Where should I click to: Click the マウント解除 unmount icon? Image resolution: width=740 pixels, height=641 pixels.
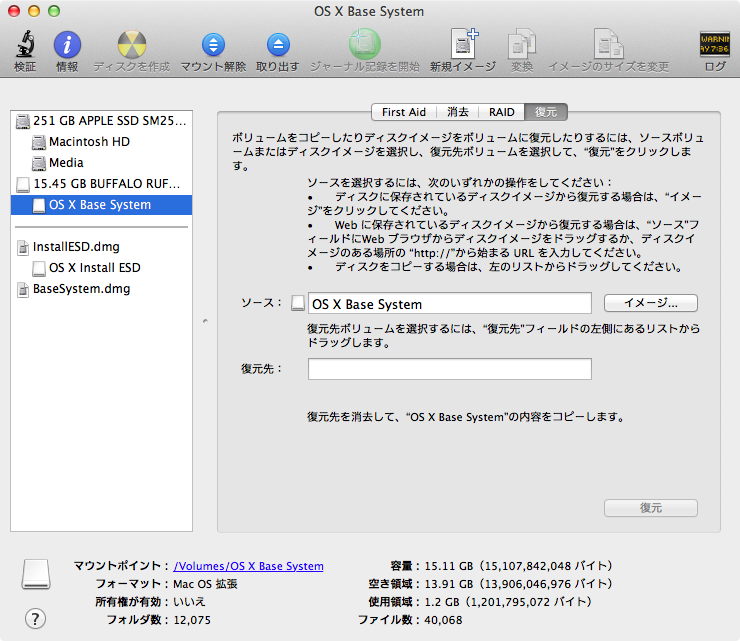point(213,45)
